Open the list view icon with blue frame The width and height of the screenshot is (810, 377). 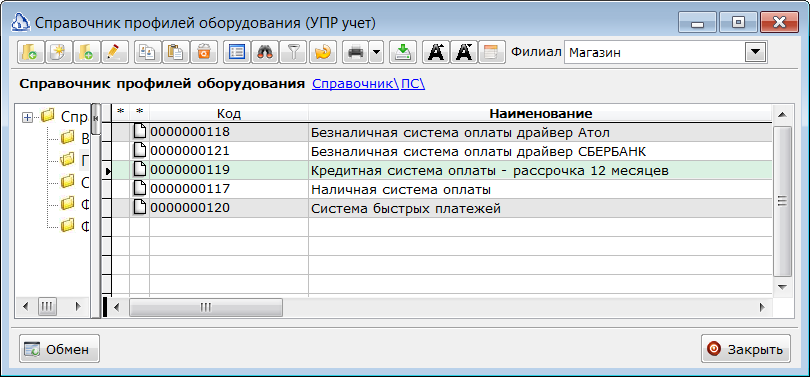(x=237, y=52)
